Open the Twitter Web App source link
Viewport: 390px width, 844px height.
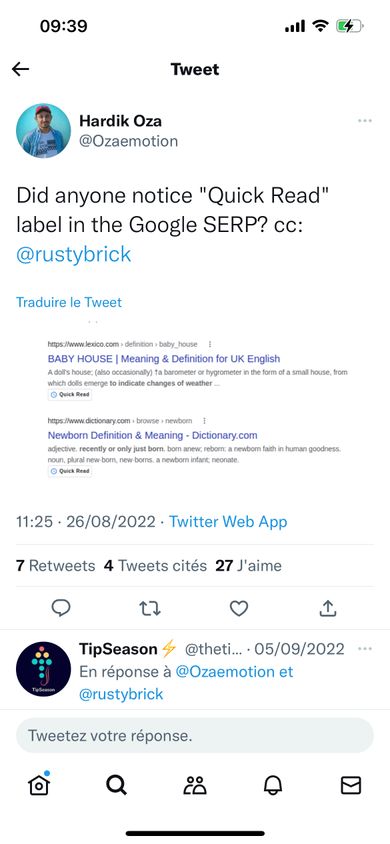[228, 522]
